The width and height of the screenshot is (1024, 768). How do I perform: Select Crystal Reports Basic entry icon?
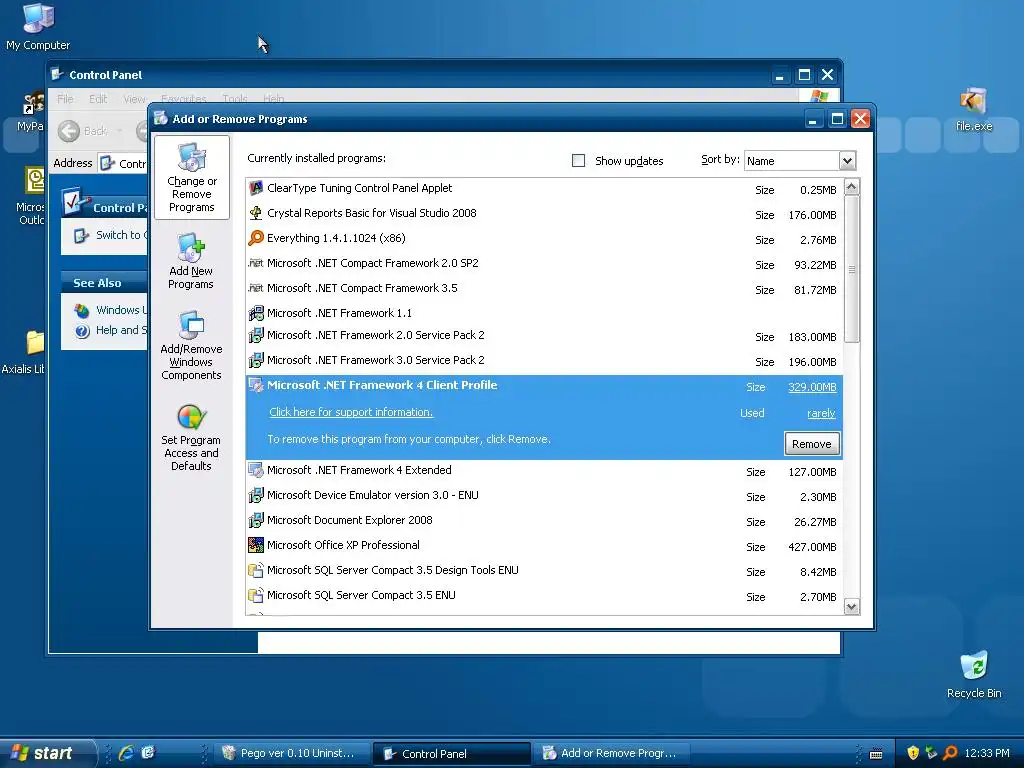[256, 213]
